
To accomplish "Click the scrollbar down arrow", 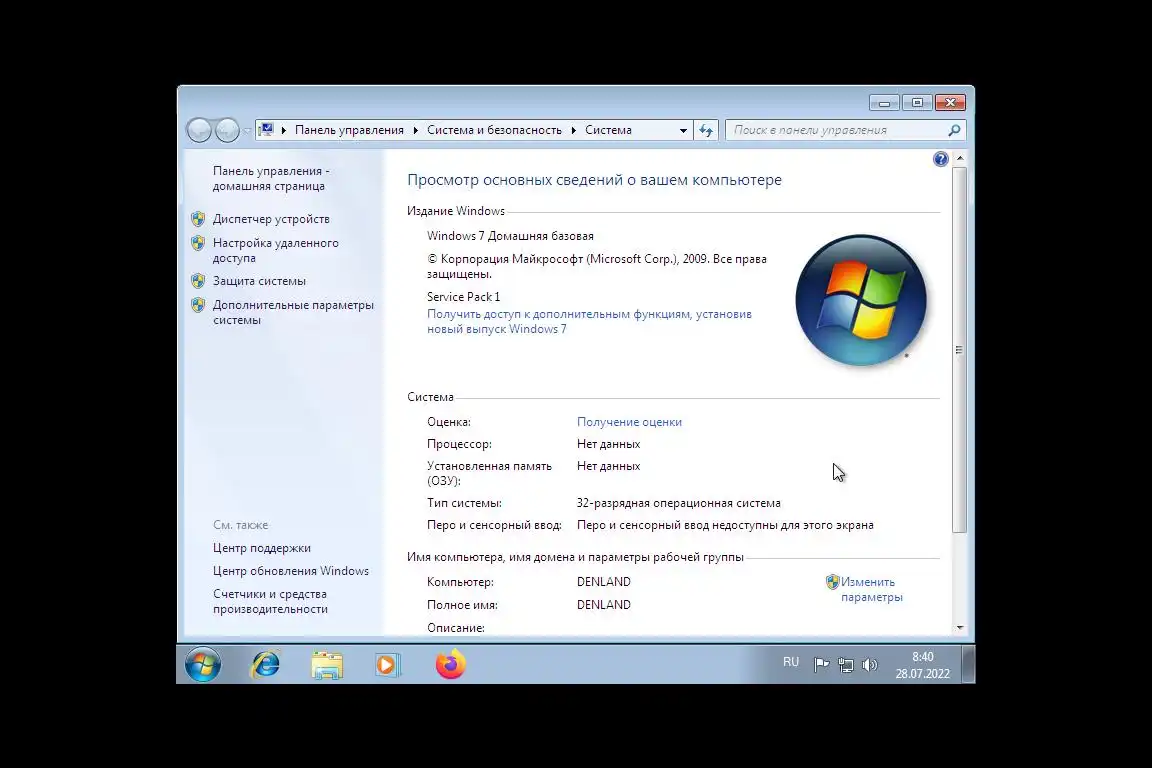I will coord(960,628).
